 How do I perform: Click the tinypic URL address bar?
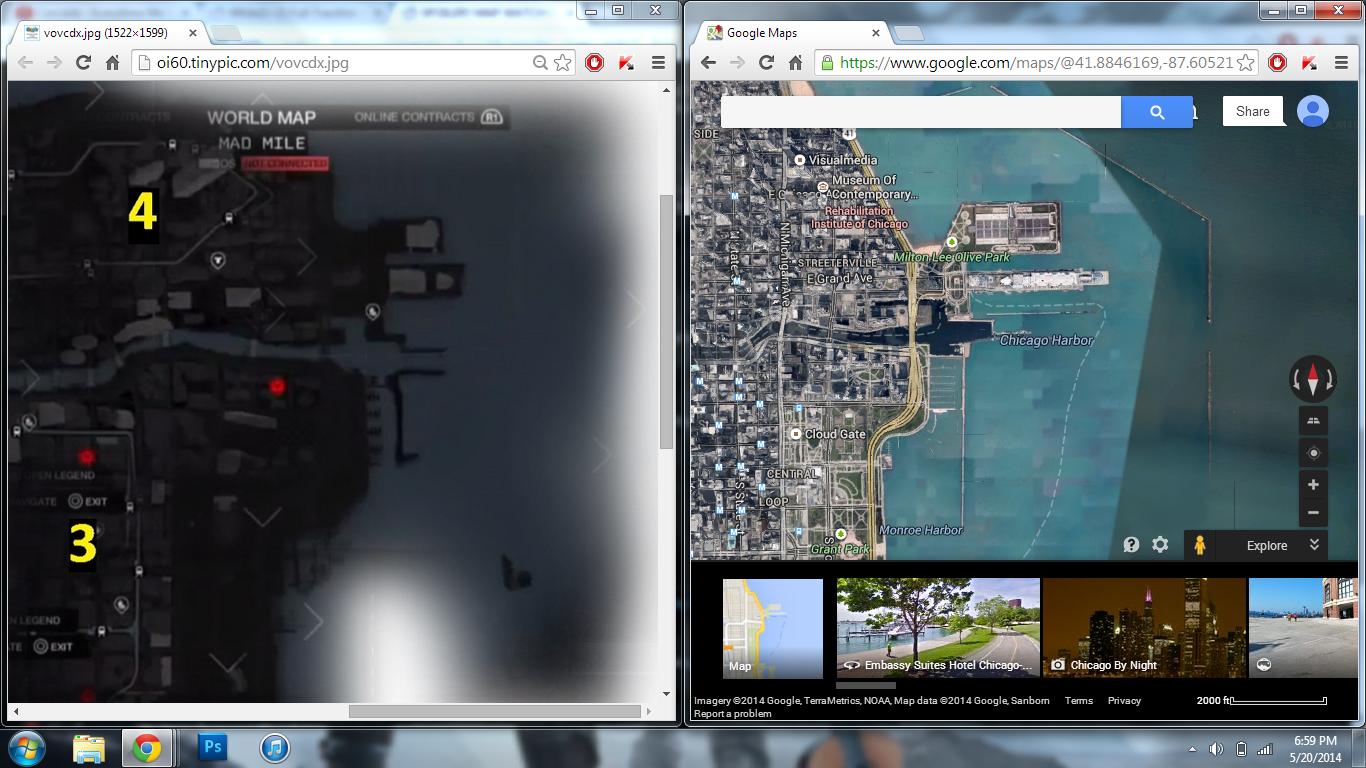click(x=340, y=62)
